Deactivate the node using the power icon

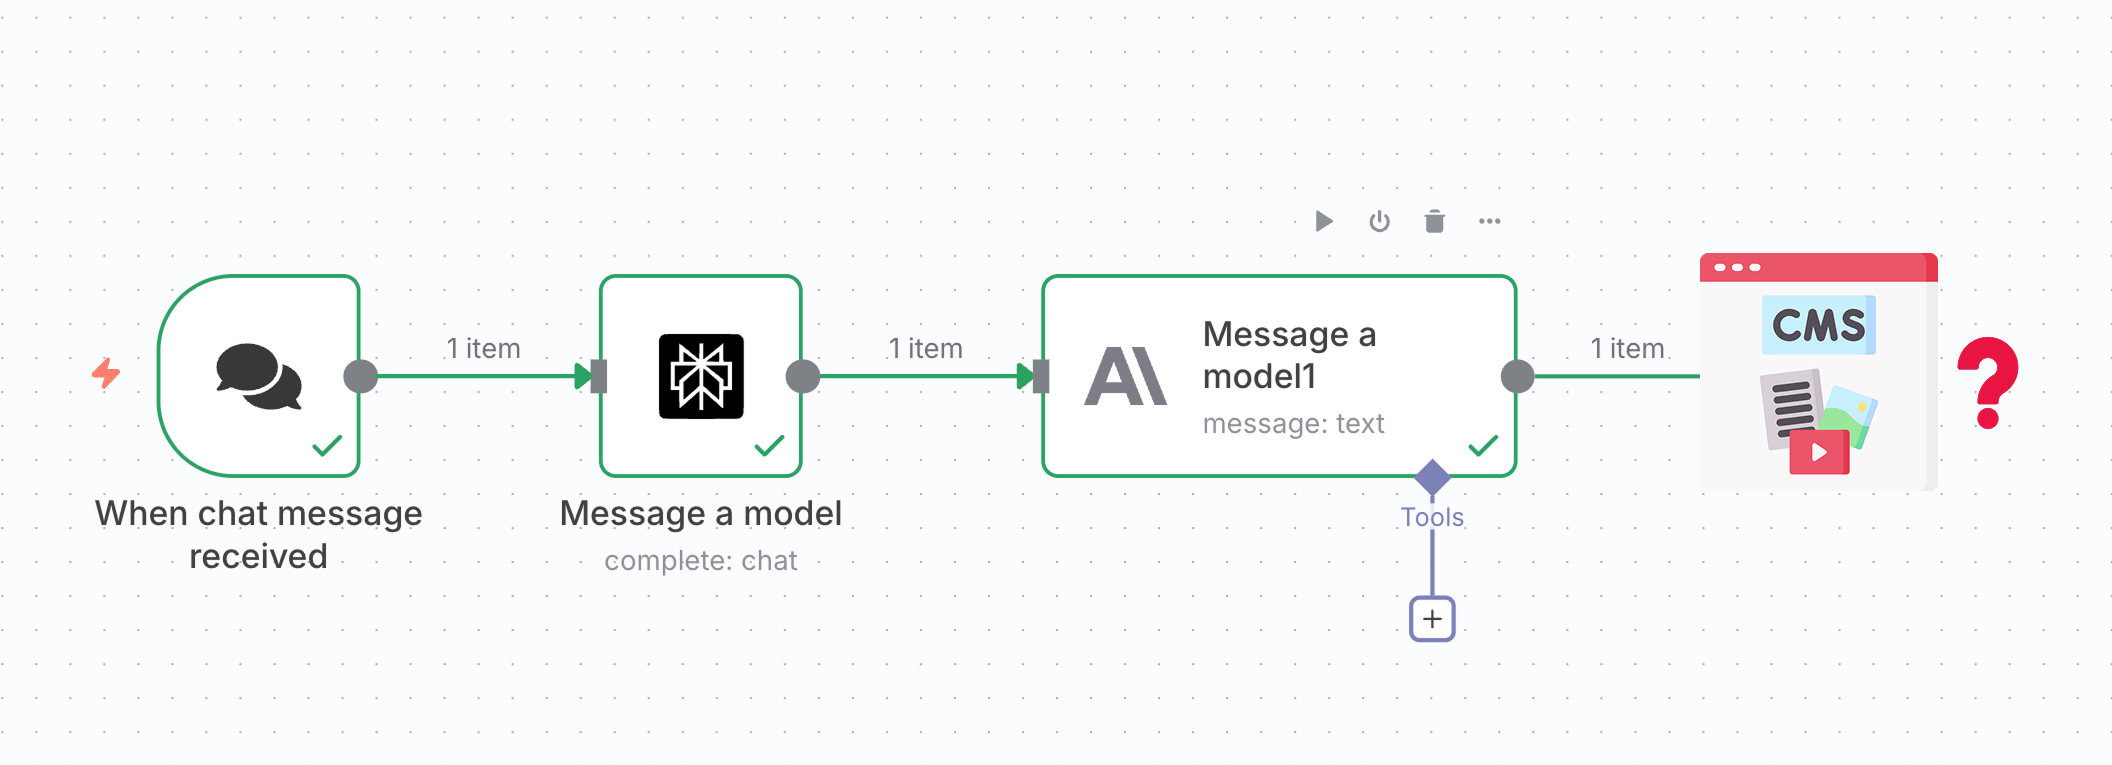(1379, 221)
